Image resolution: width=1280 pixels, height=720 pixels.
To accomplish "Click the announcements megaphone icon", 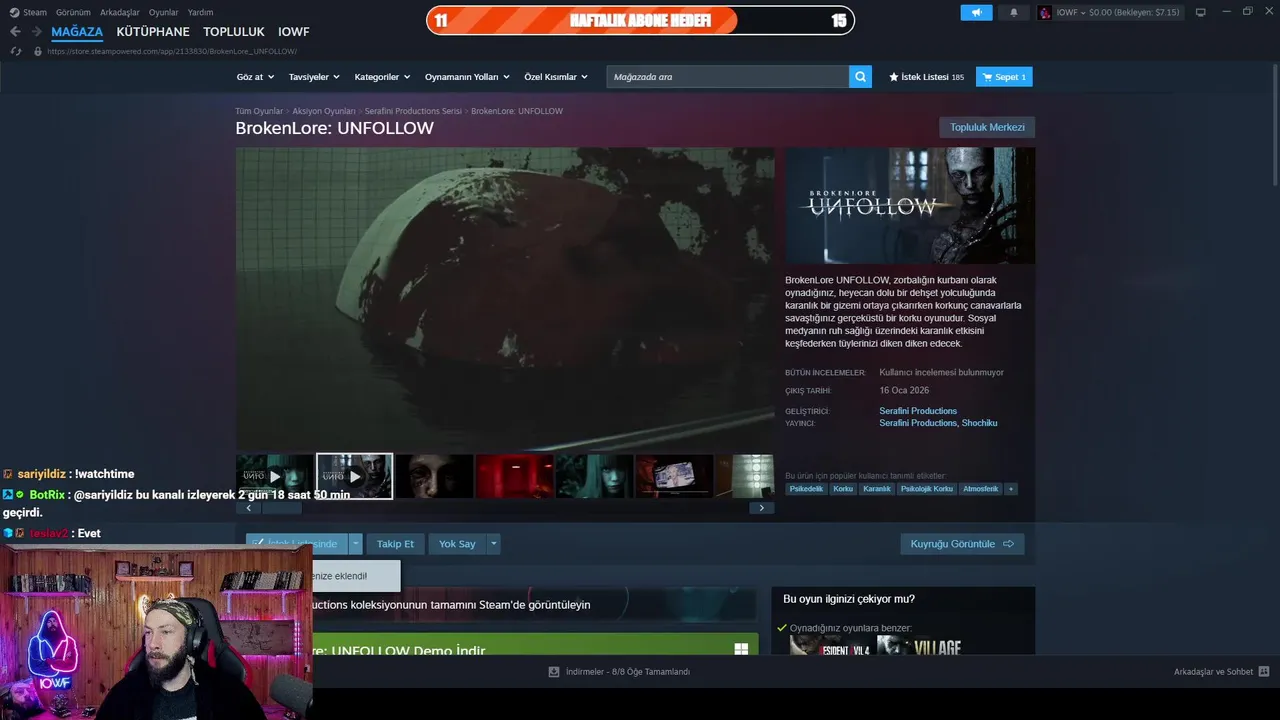I will (x=976, y=12).
